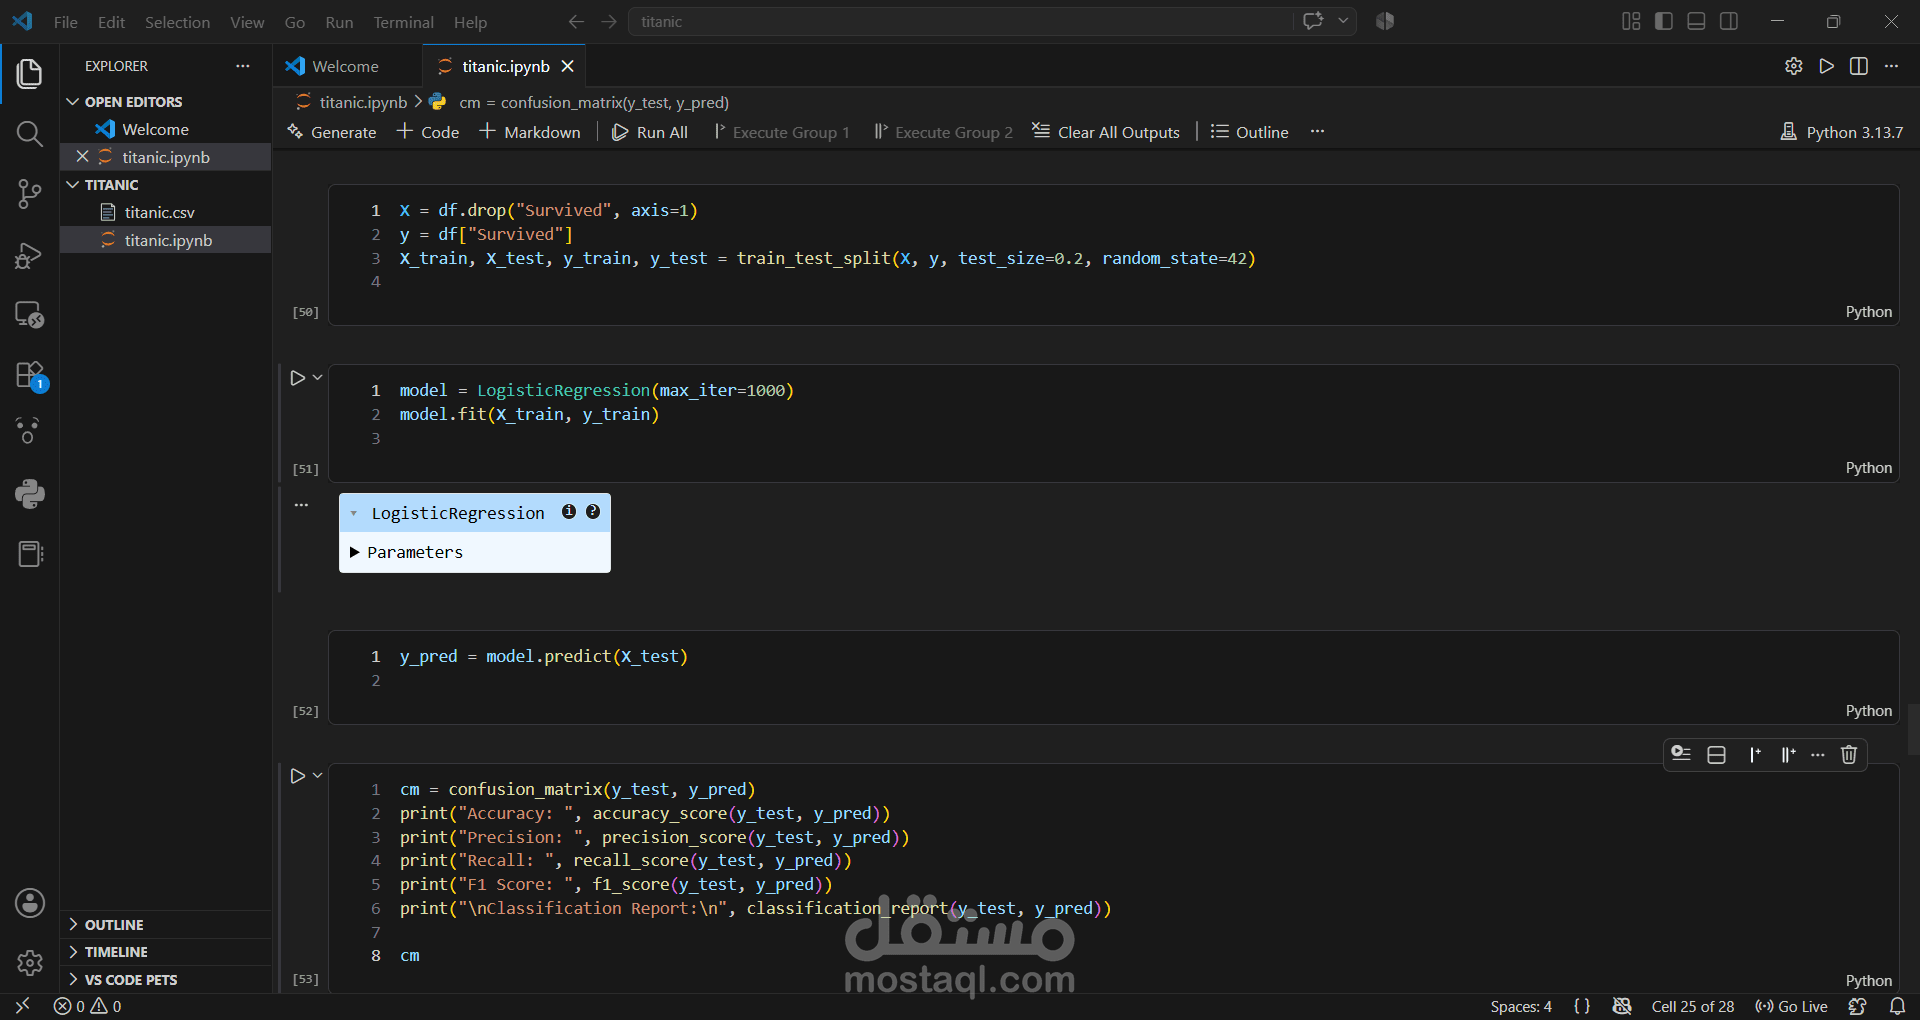Open the Help menu

click(471, 22)
